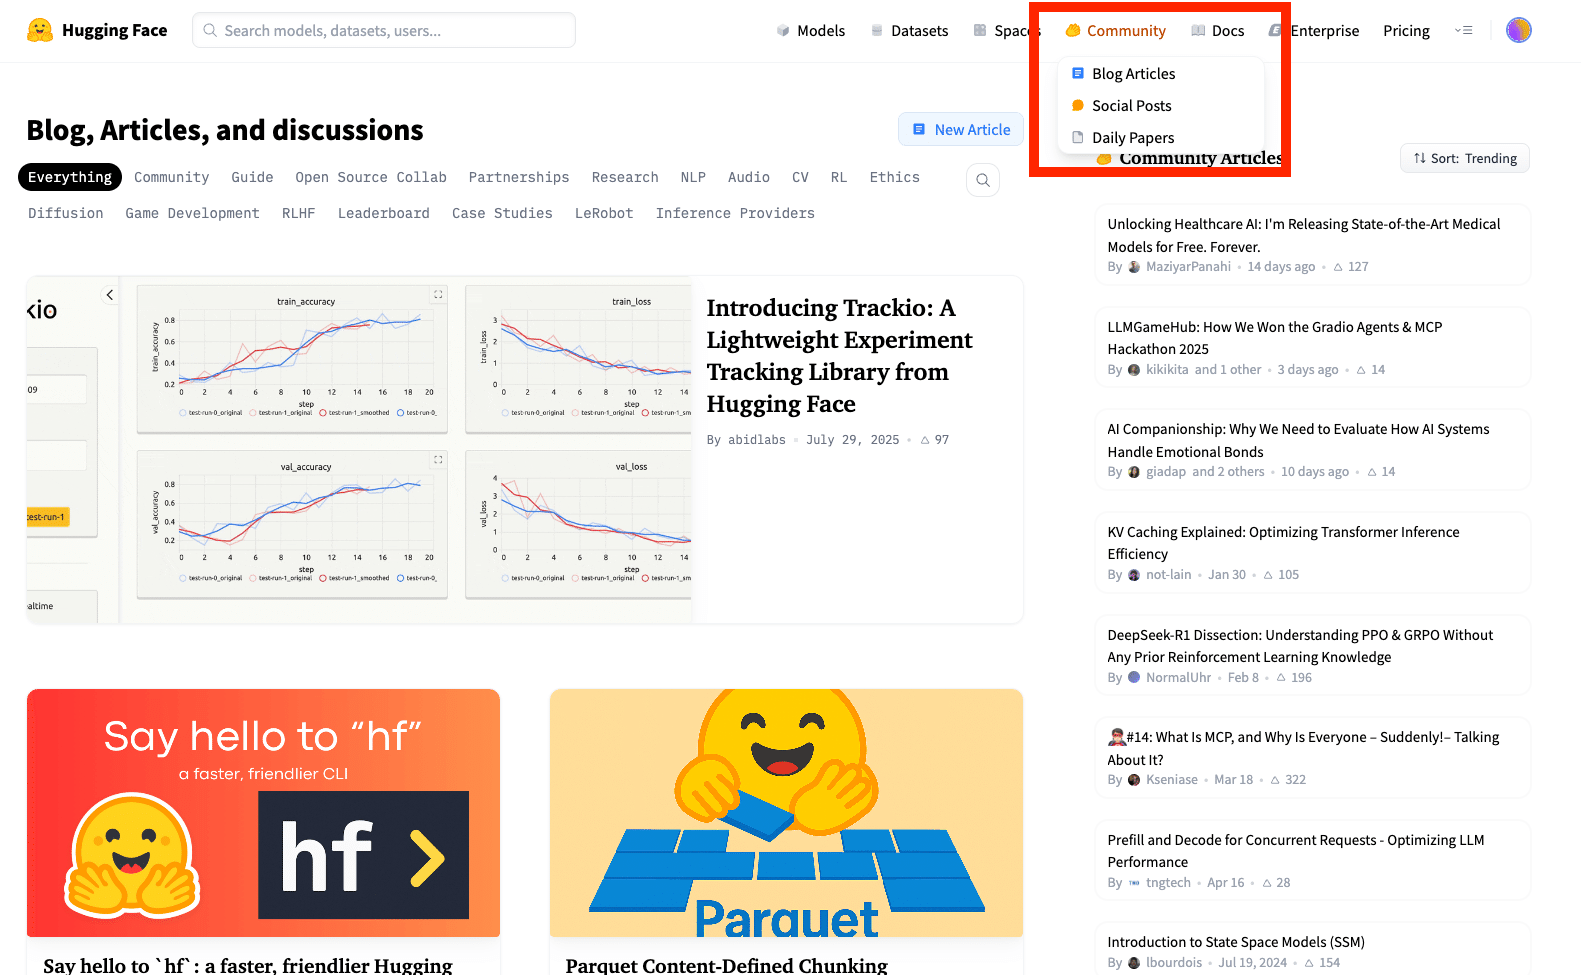Filter articles by the Research tag
This screenshot has width=1581, height=975.
tap(624, 177)
